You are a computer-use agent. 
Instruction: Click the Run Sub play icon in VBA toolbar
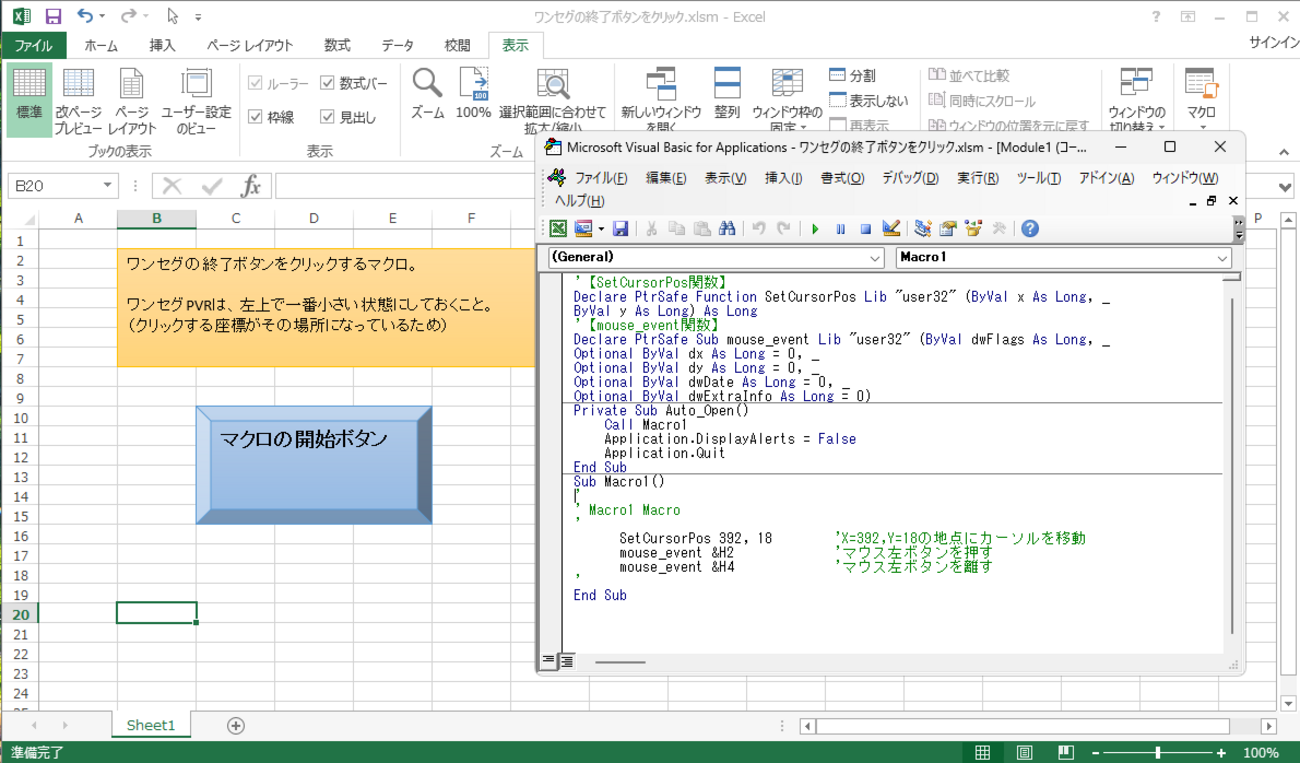click(815, 229)
